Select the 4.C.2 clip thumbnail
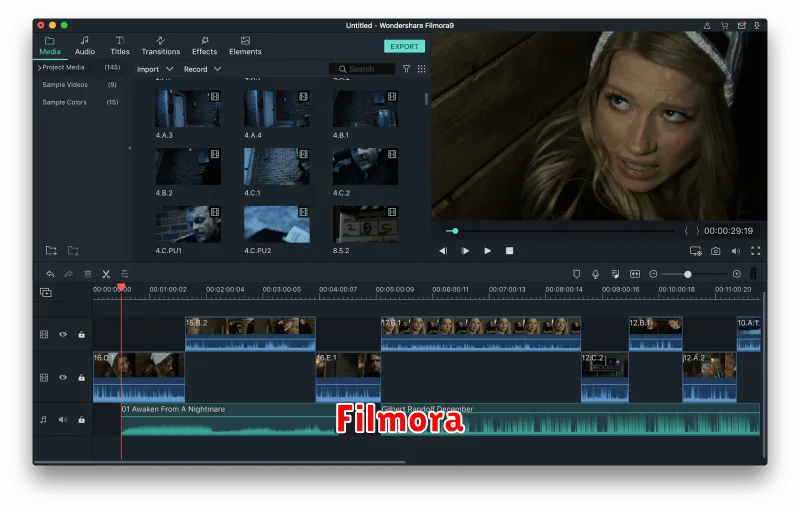Image resolution: width=800 pixels, height=512 pixels. [365, 166]
